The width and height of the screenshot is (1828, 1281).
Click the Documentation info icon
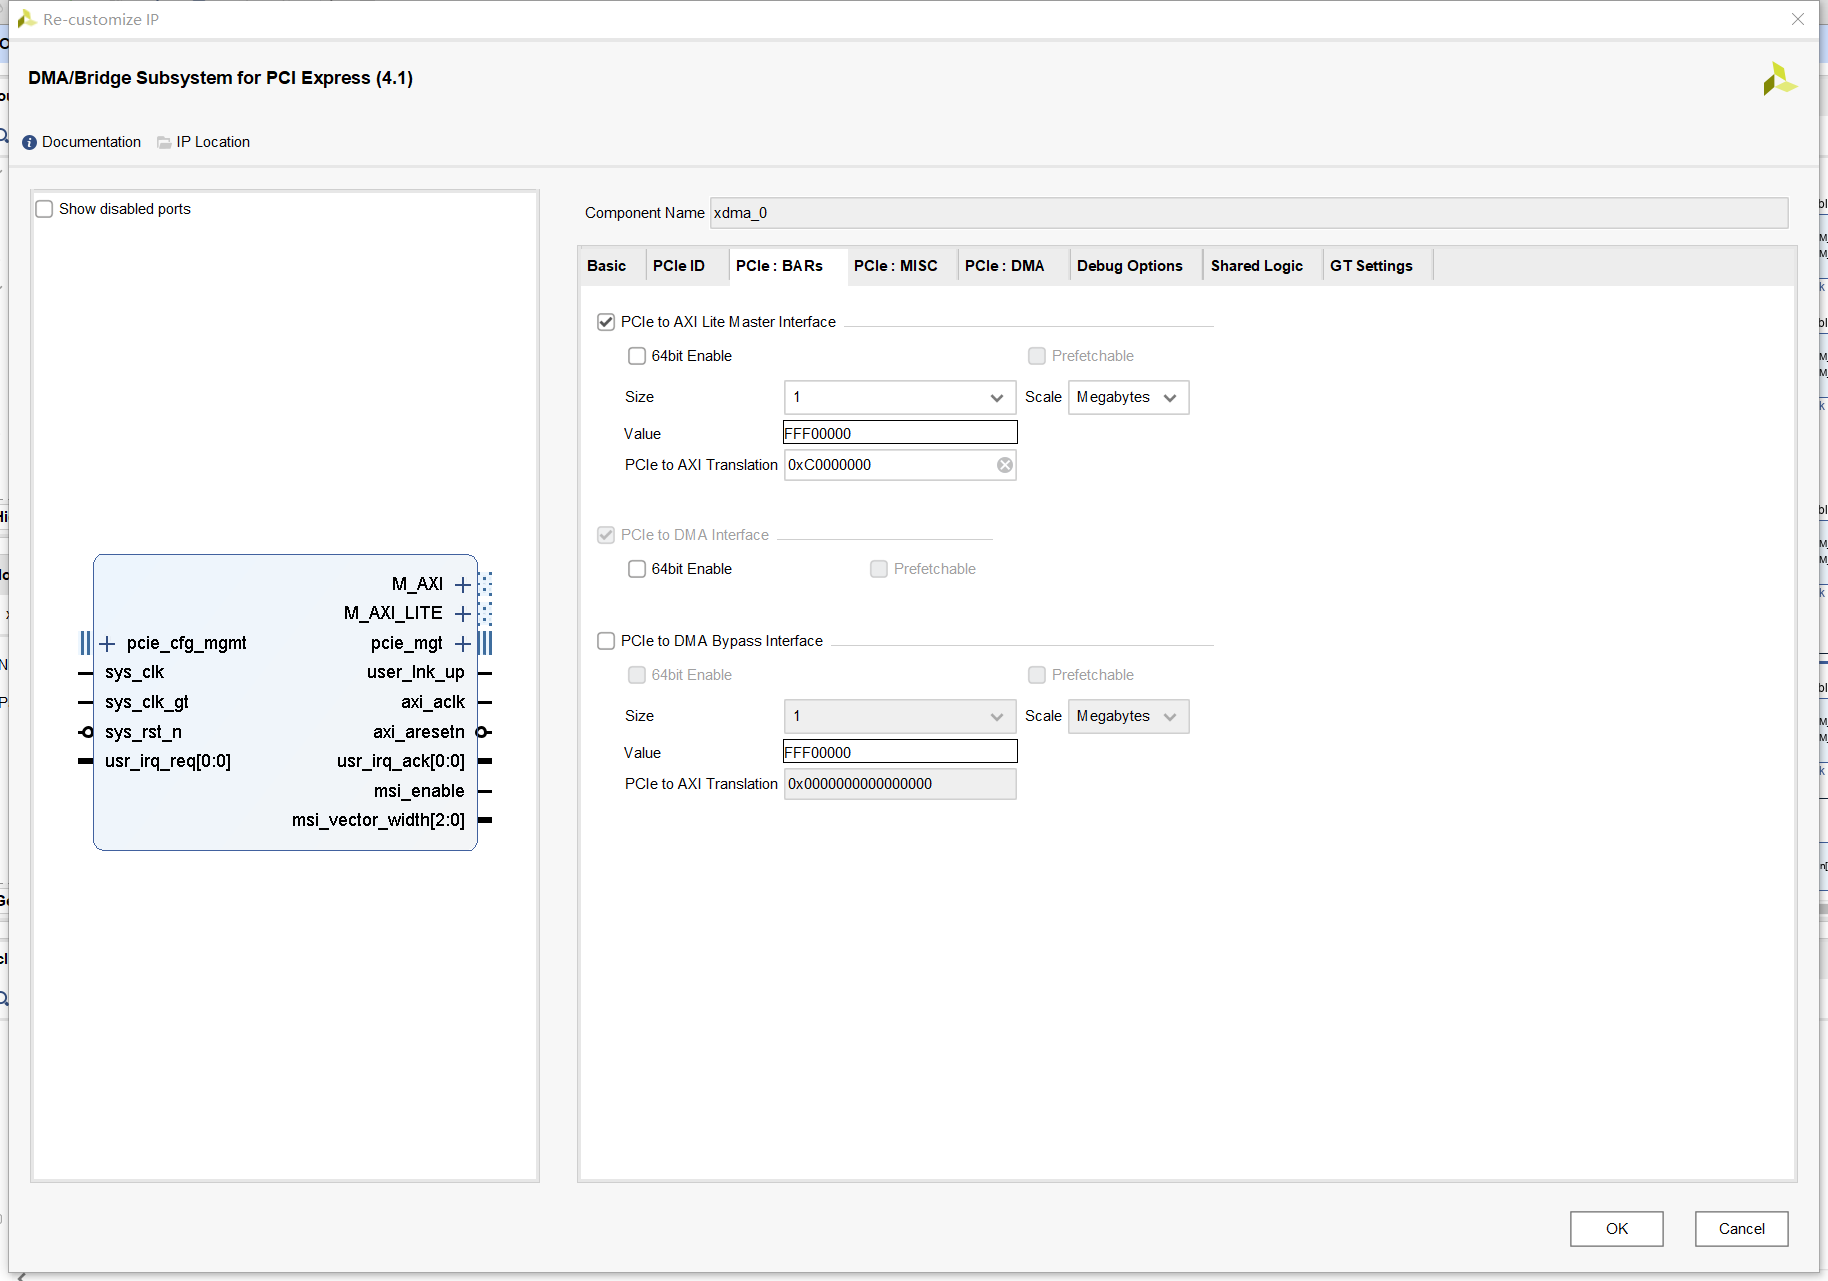point(29,142)
